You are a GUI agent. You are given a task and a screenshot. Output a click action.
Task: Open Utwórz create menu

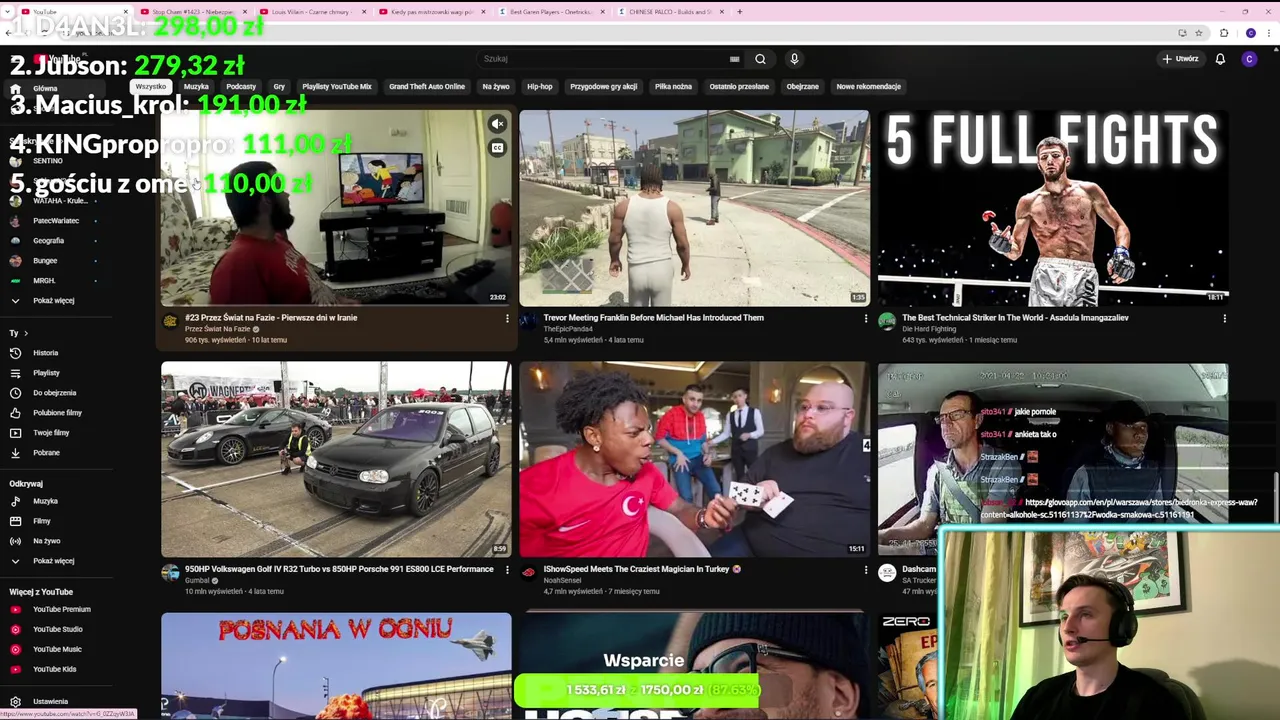1180,59
